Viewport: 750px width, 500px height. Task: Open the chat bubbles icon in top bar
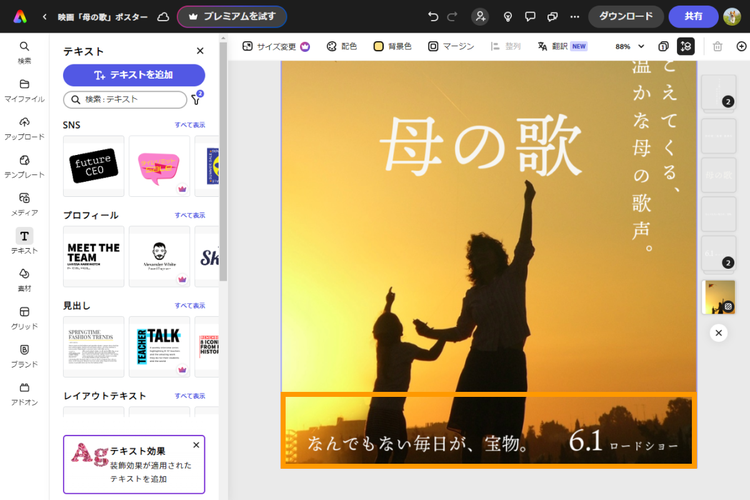click(552, 17)
